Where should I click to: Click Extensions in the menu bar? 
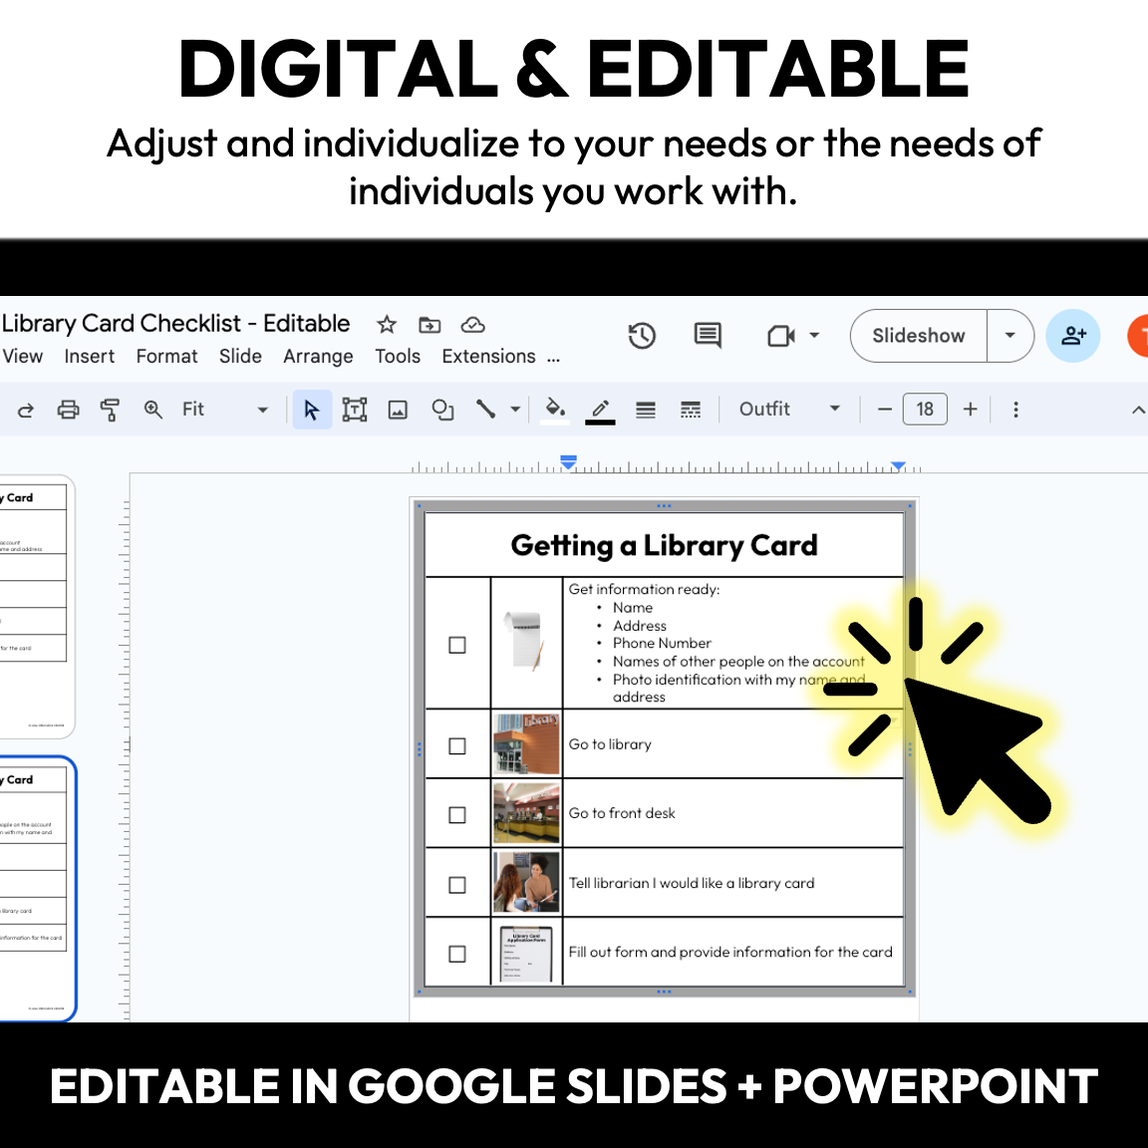pyautogui.click(x=487, y=356)
